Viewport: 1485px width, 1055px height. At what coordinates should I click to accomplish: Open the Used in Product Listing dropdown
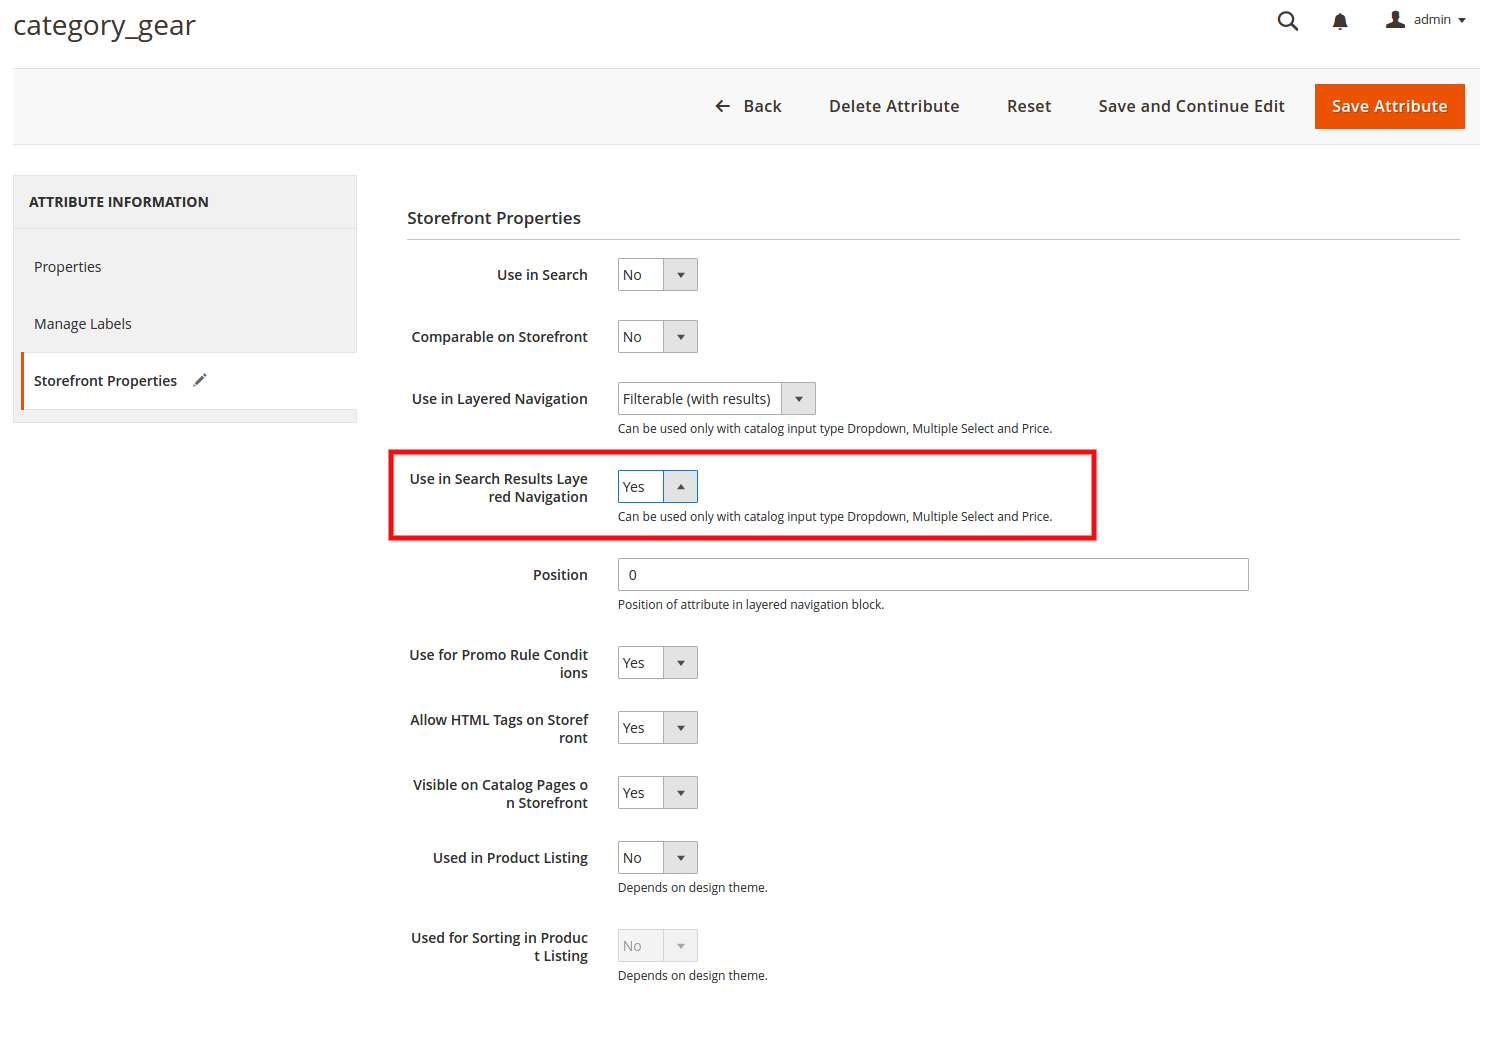[x=658, y=858]
